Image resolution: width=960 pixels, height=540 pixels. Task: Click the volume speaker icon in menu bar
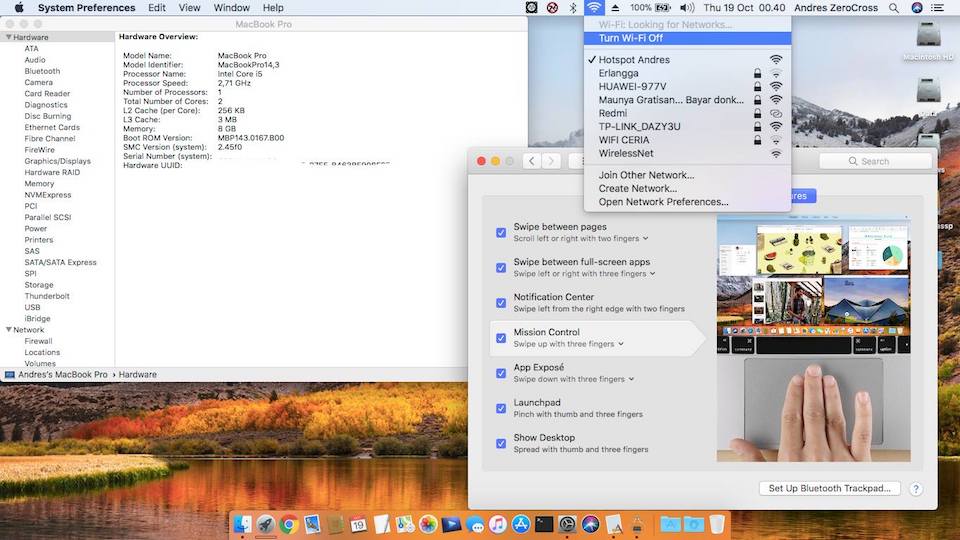687,8
